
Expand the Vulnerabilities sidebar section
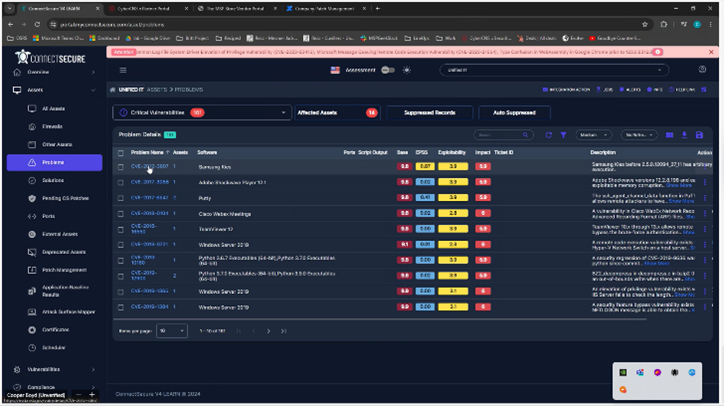click(x=54, y=370)
